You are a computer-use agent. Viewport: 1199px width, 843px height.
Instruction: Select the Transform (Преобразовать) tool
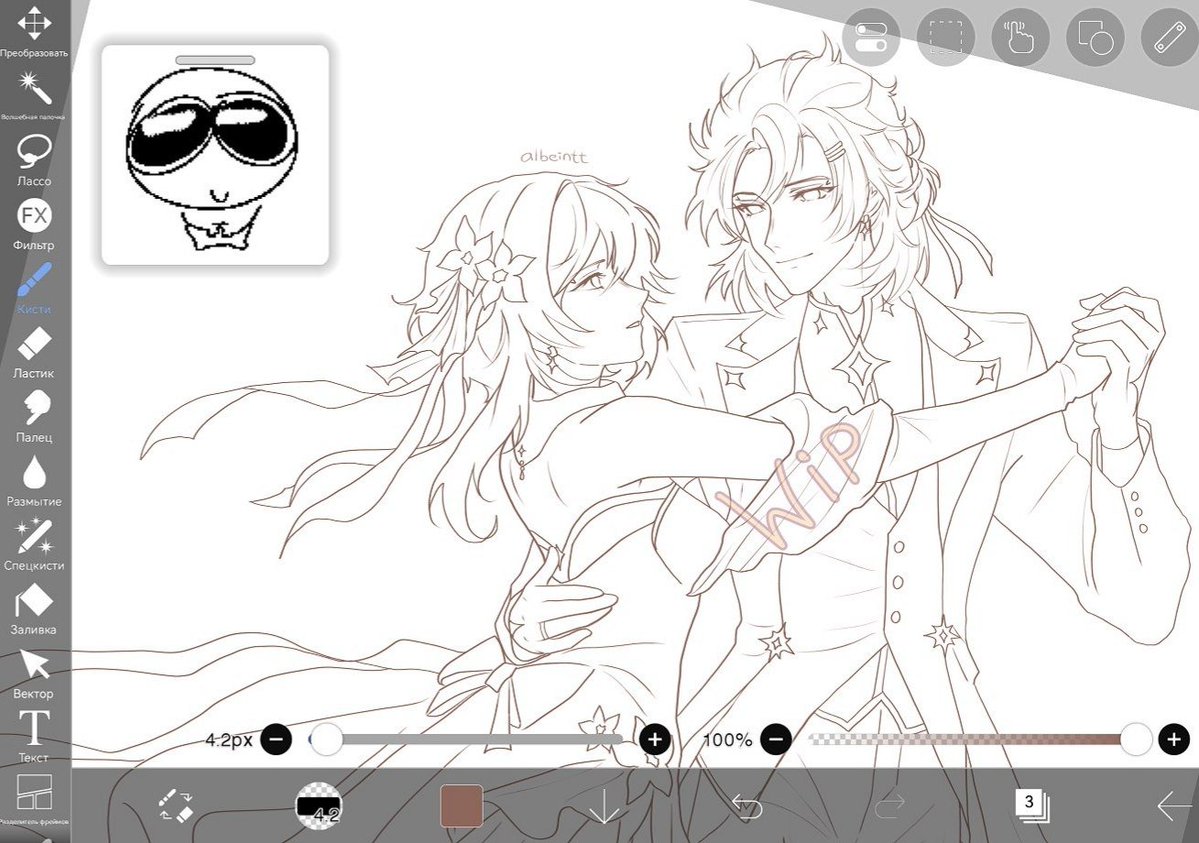tap(34, 31)
